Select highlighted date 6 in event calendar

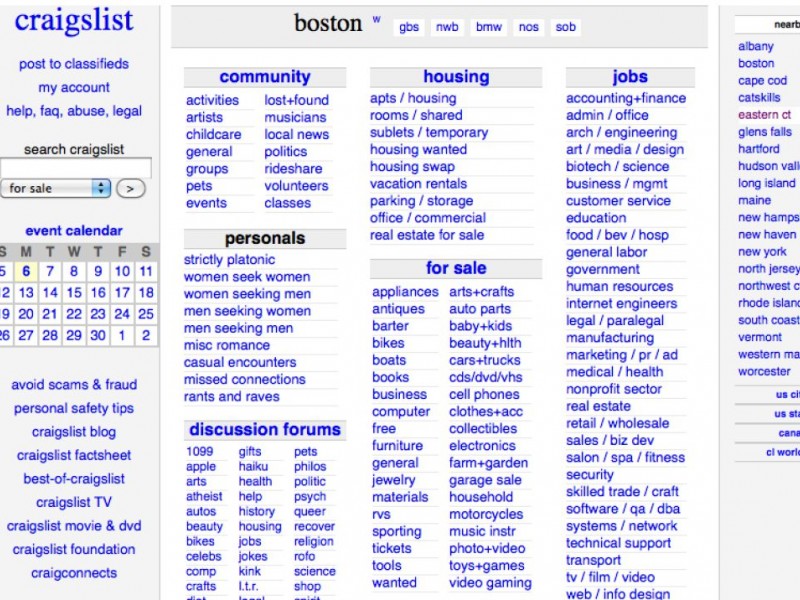[x=26, y=271]
